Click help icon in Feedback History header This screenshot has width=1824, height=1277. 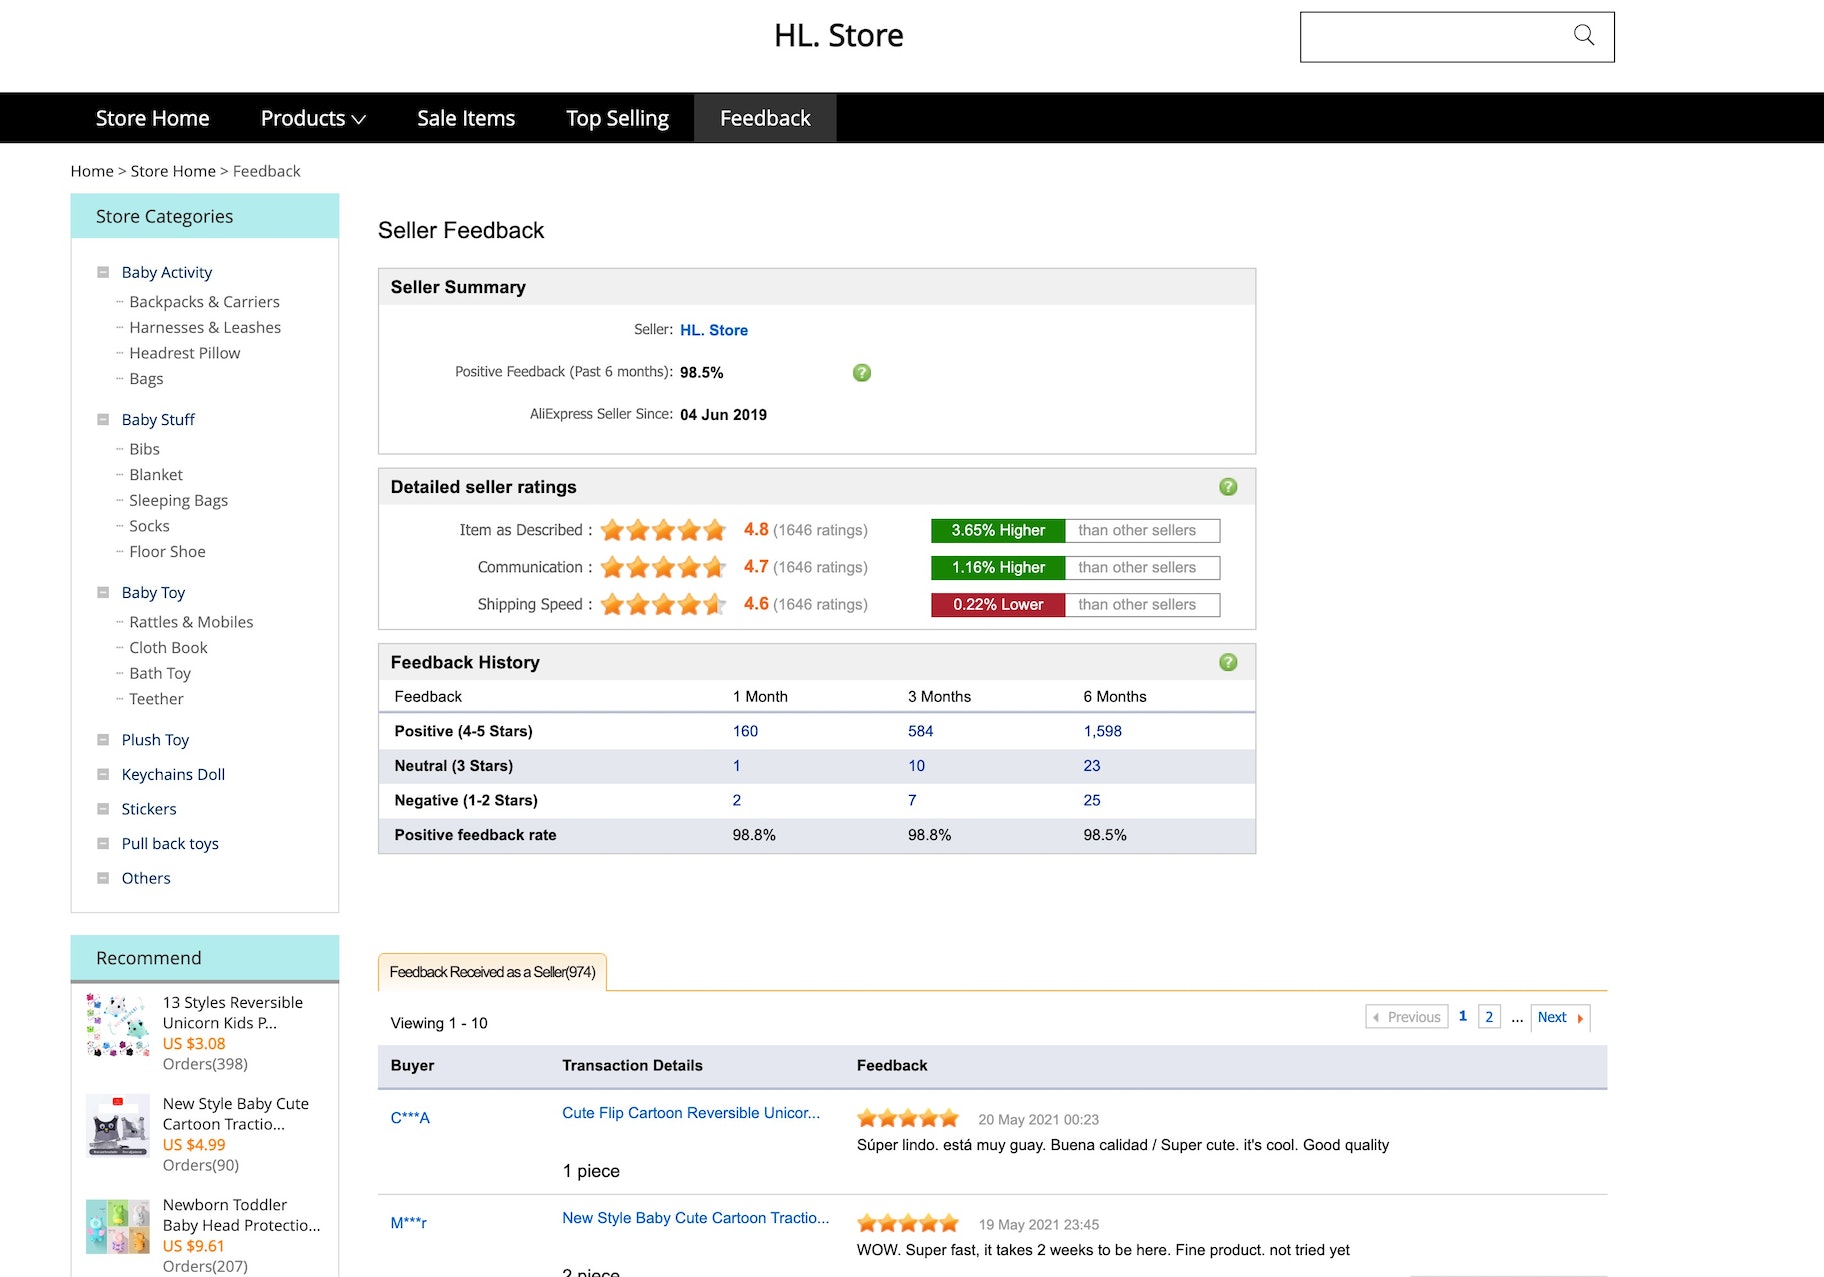coord(1228,662)
